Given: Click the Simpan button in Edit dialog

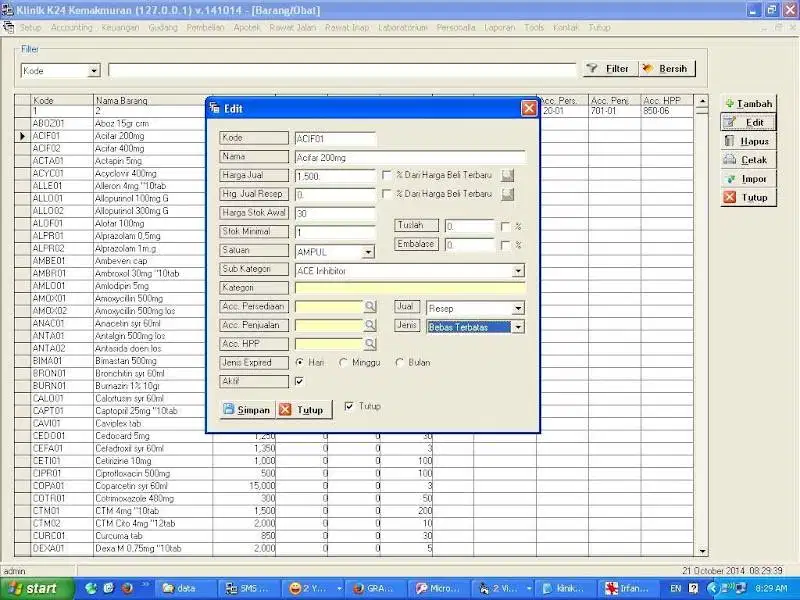Looking at the screenshot, I should [247, 410].
